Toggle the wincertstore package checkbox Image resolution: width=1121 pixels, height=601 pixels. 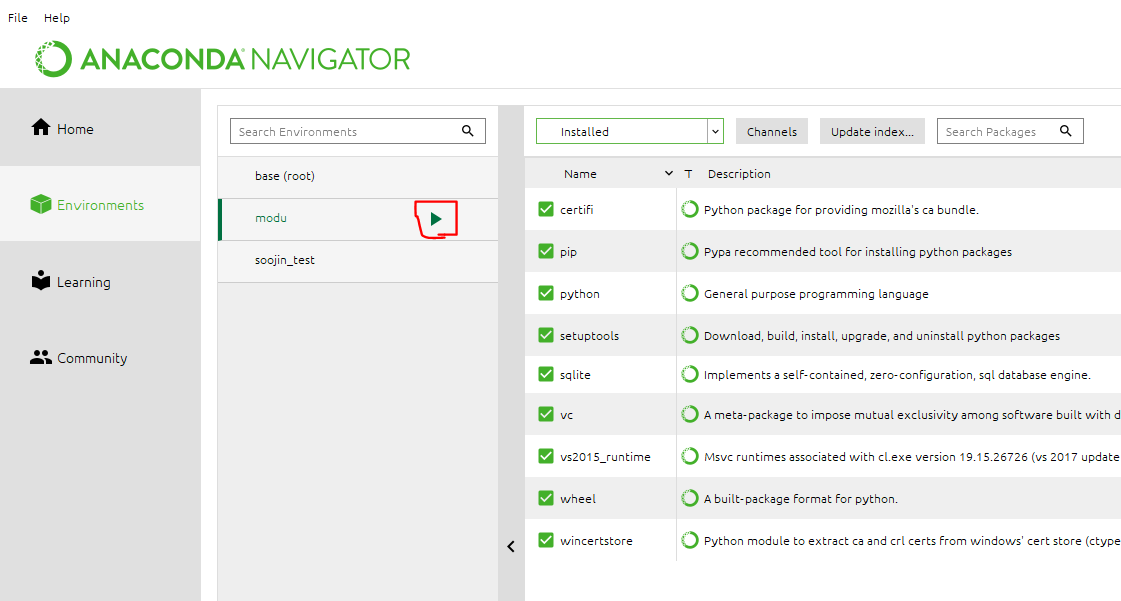545,540
